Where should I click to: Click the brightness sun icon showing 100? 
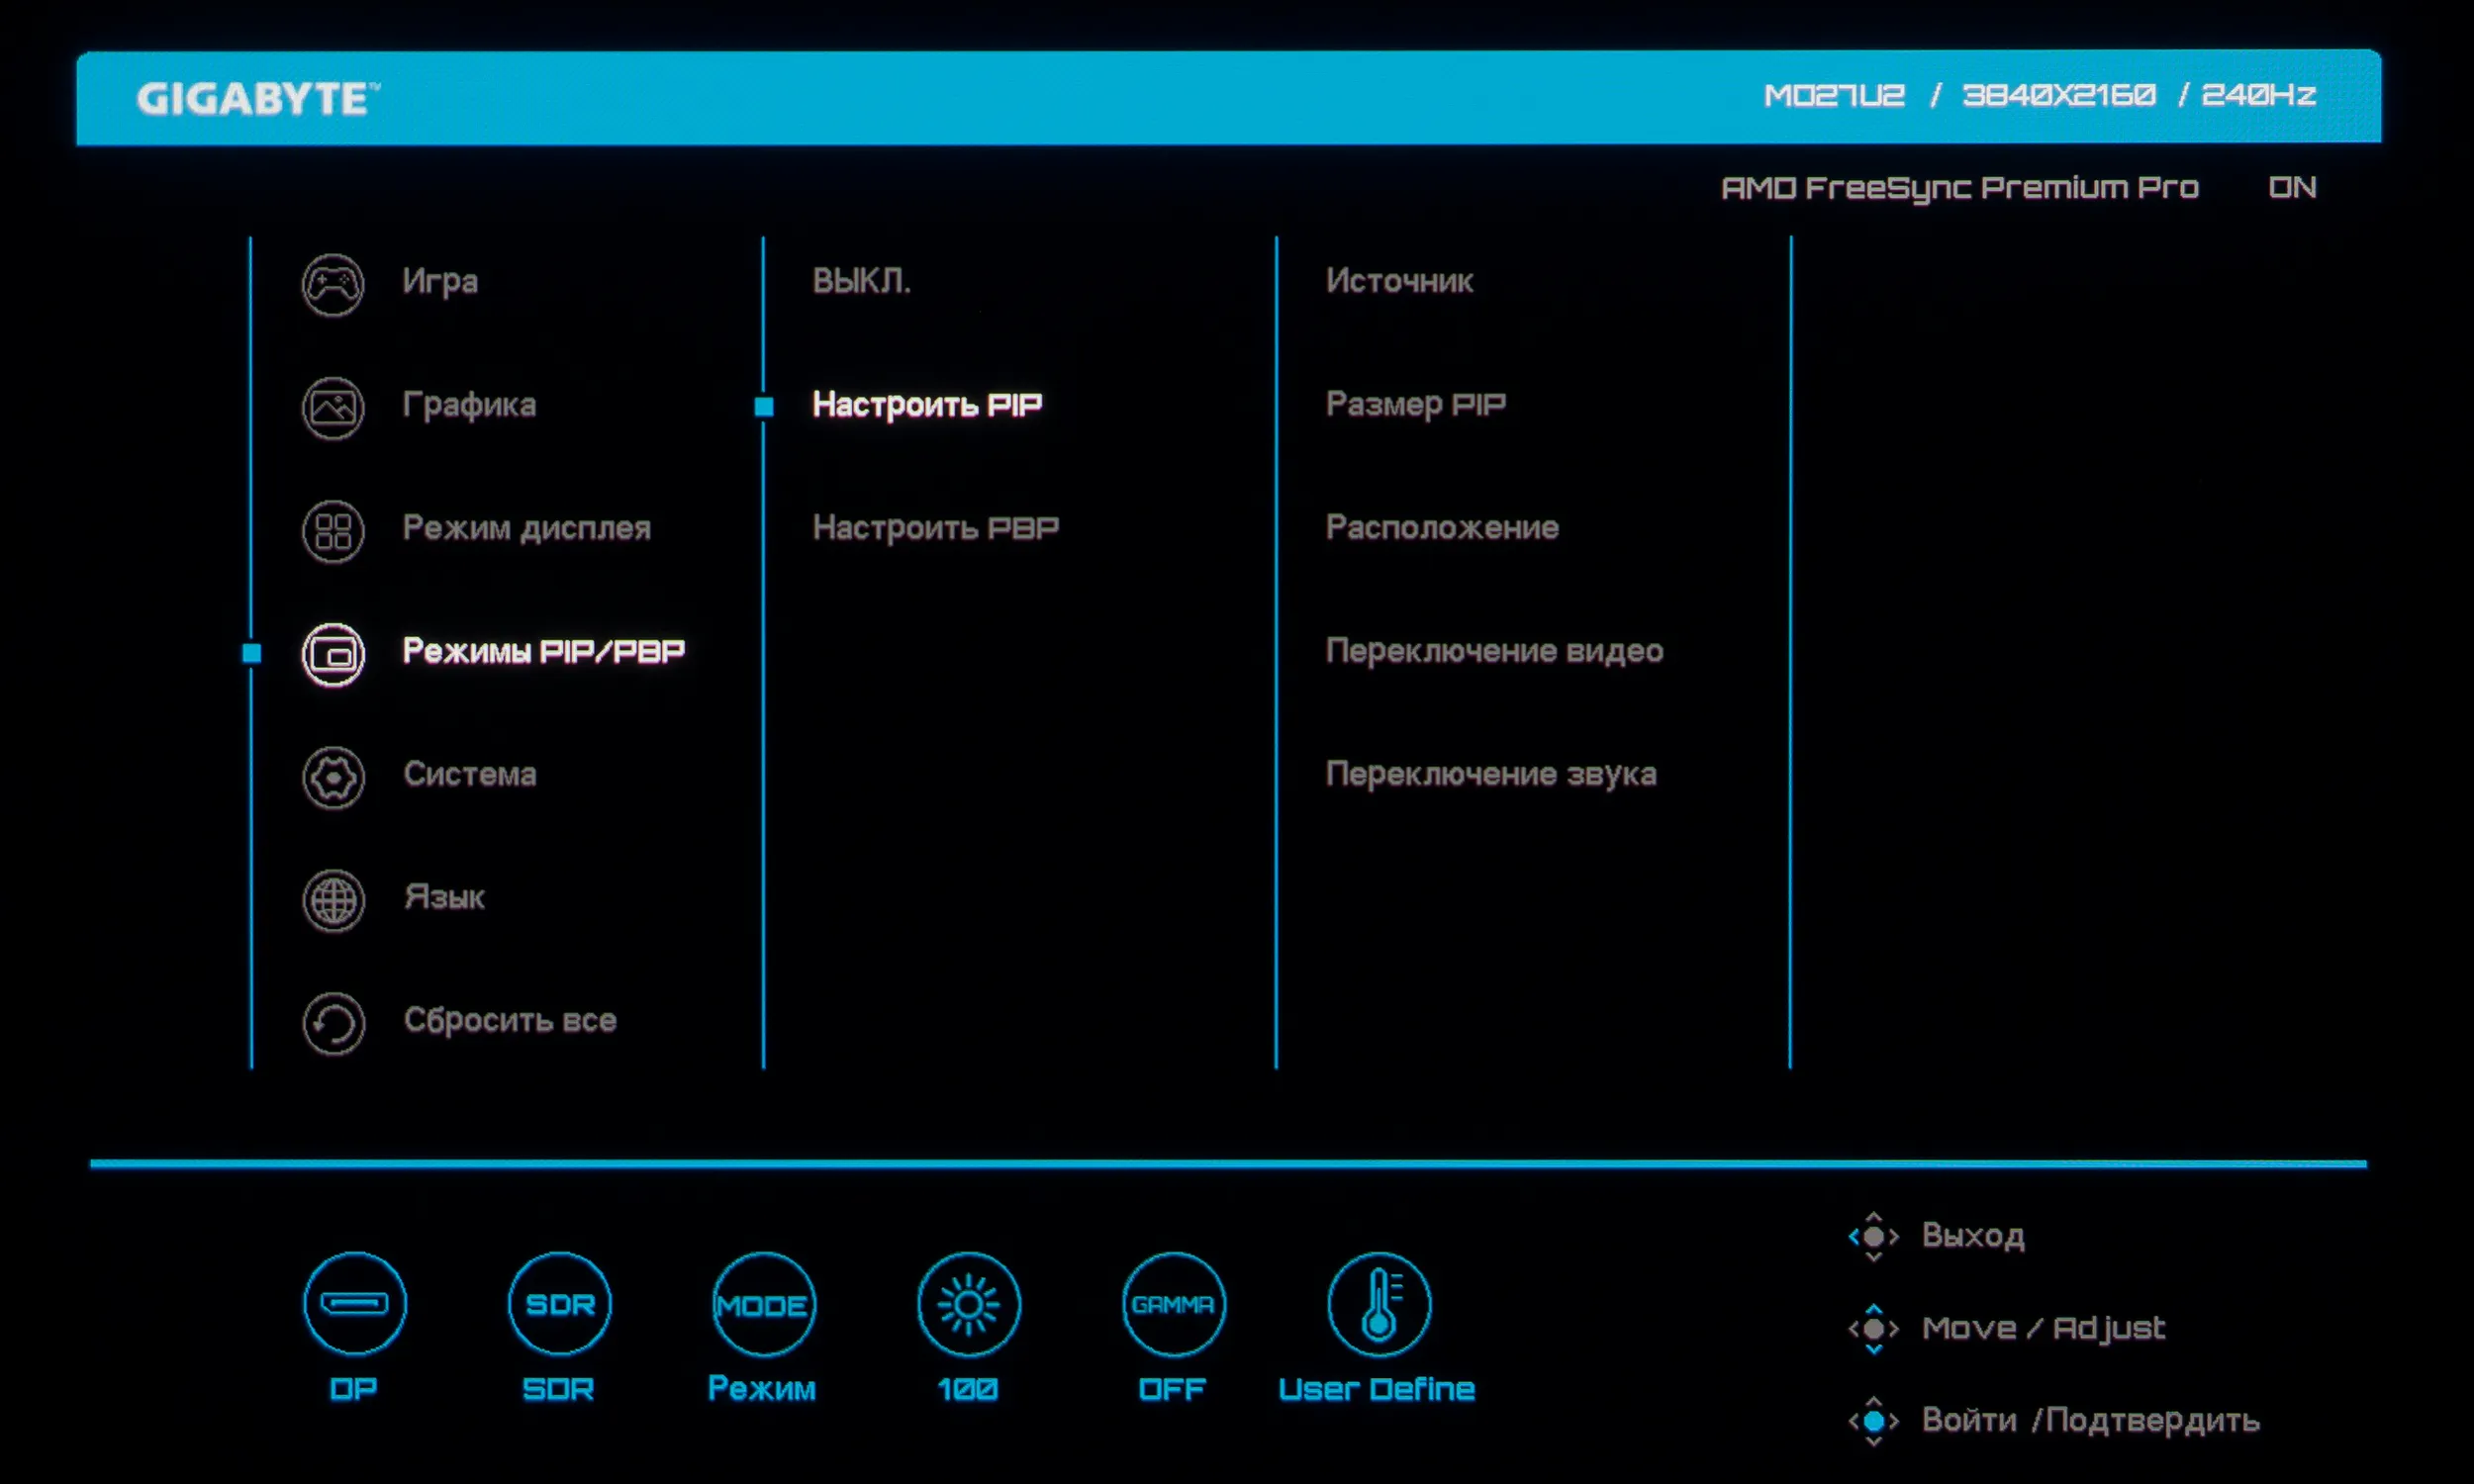pyautogui.click(x=968, y=1304)
